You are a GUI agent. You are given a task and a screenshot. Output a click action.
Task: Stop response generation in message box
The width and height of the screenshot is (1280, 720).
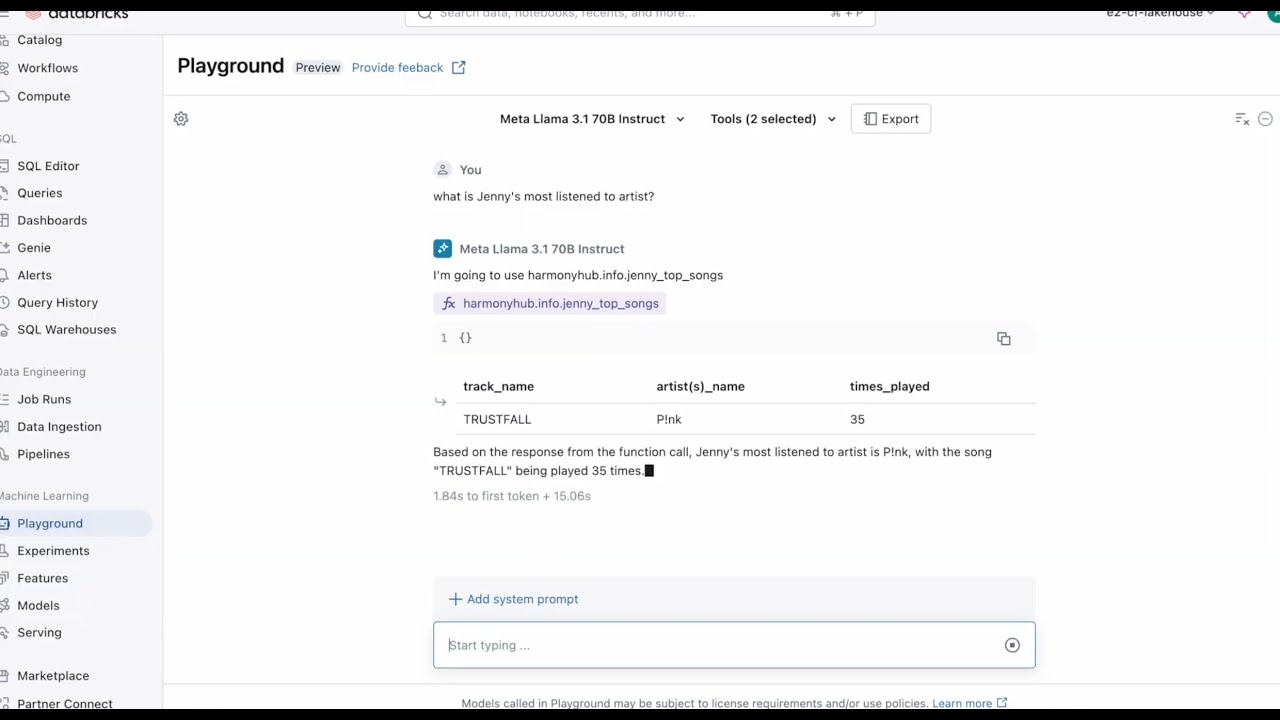(1012, 646)
